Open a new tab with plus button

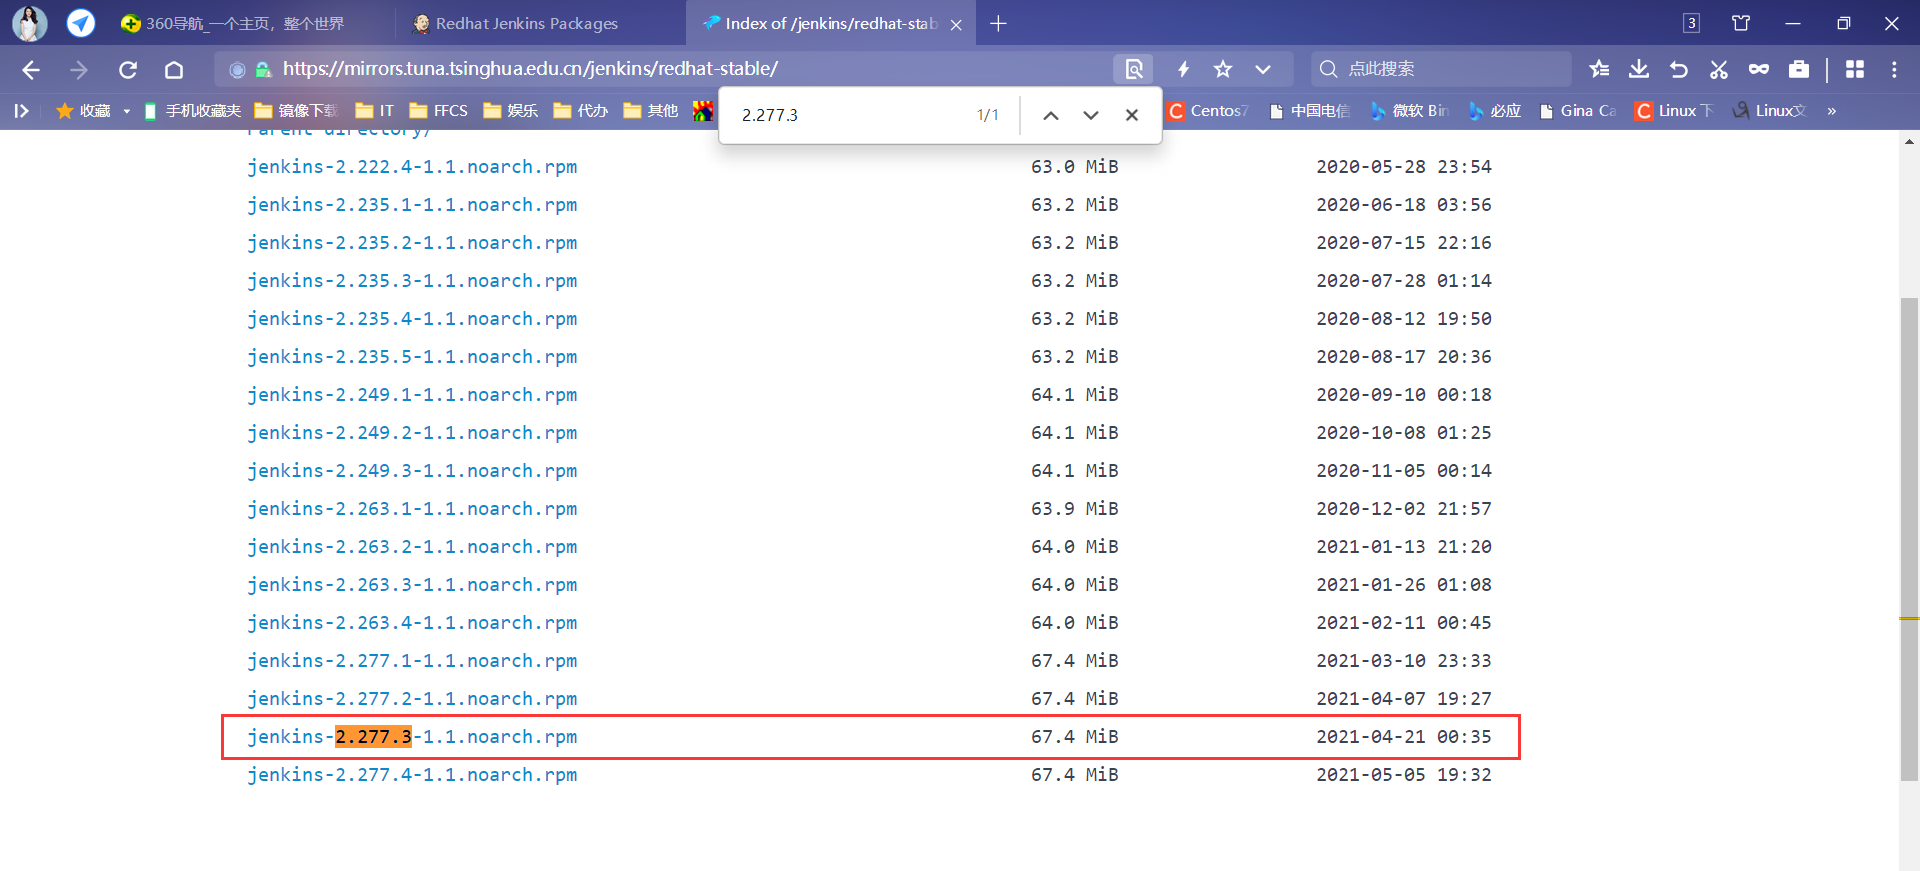tap(998, 23)
